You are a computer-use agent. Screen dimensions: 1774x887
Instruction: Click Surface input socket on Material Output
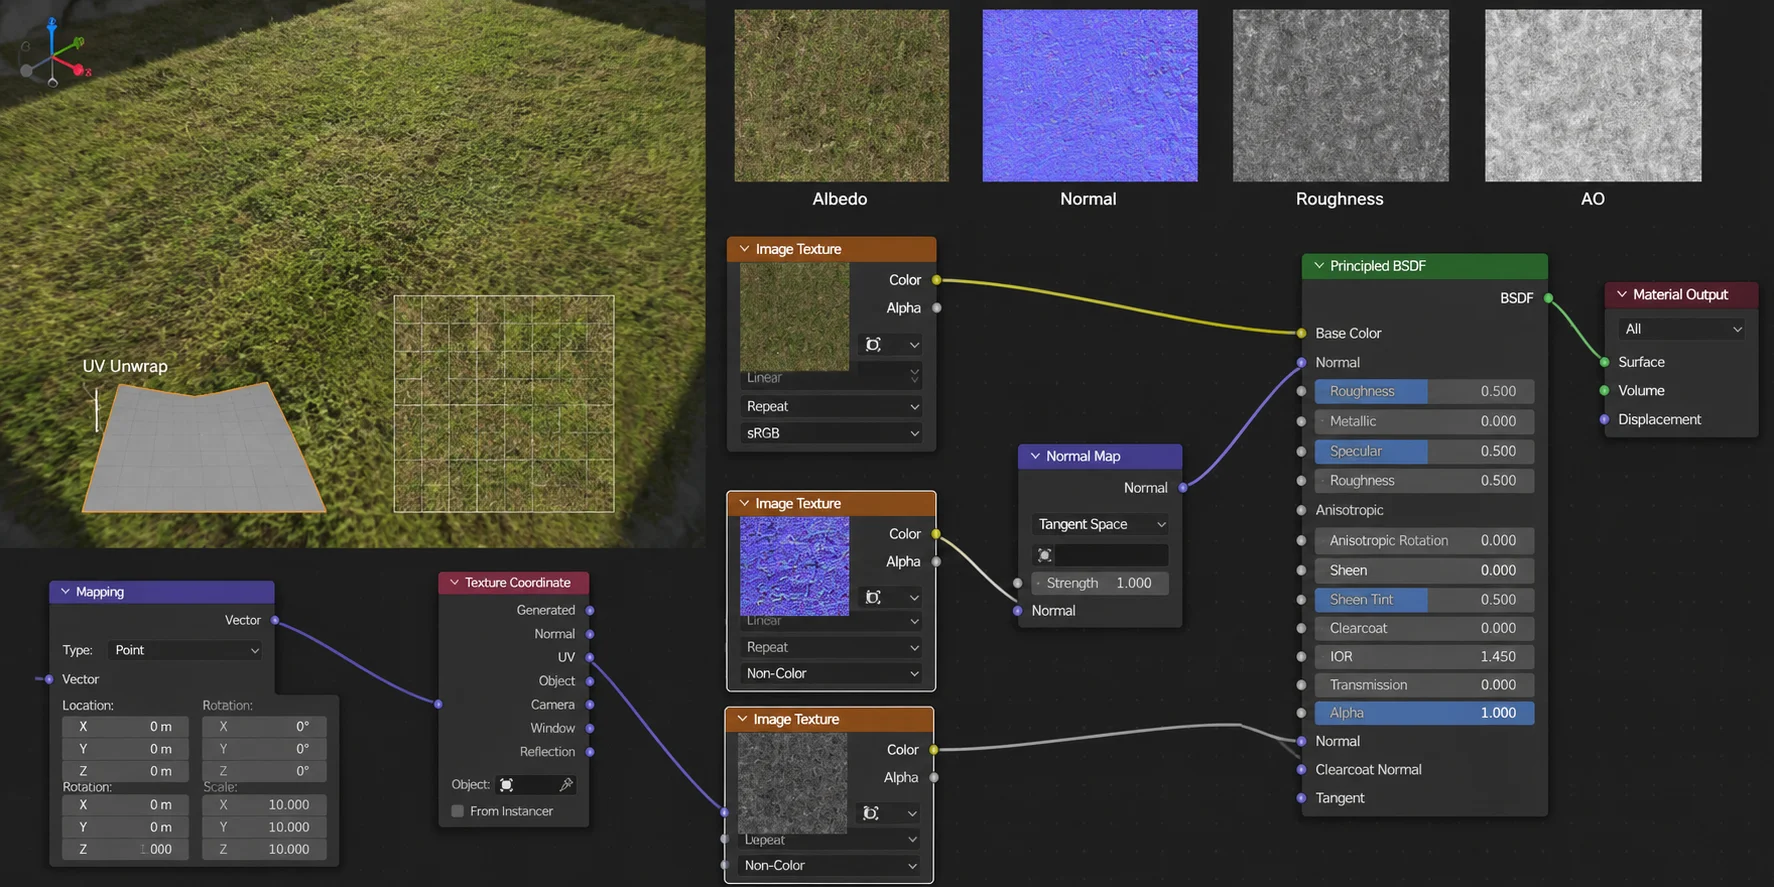(x=1605, y=362)
